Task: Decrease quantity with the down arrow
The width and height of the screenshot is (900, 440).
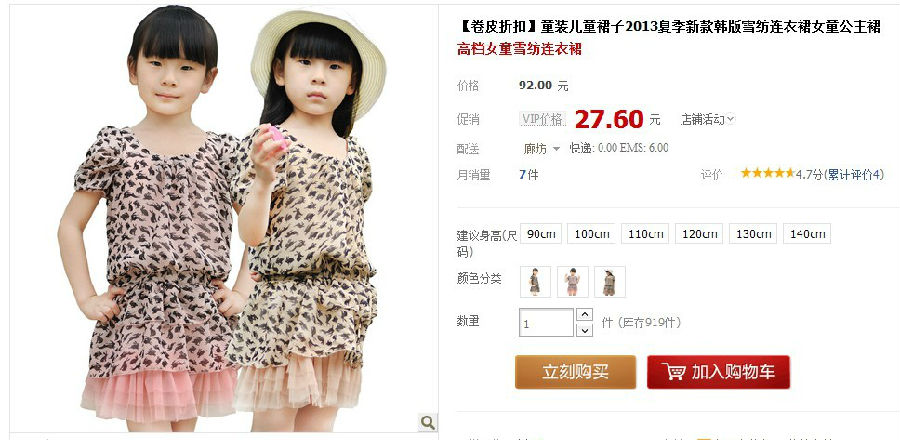Action: coord(584,330)
